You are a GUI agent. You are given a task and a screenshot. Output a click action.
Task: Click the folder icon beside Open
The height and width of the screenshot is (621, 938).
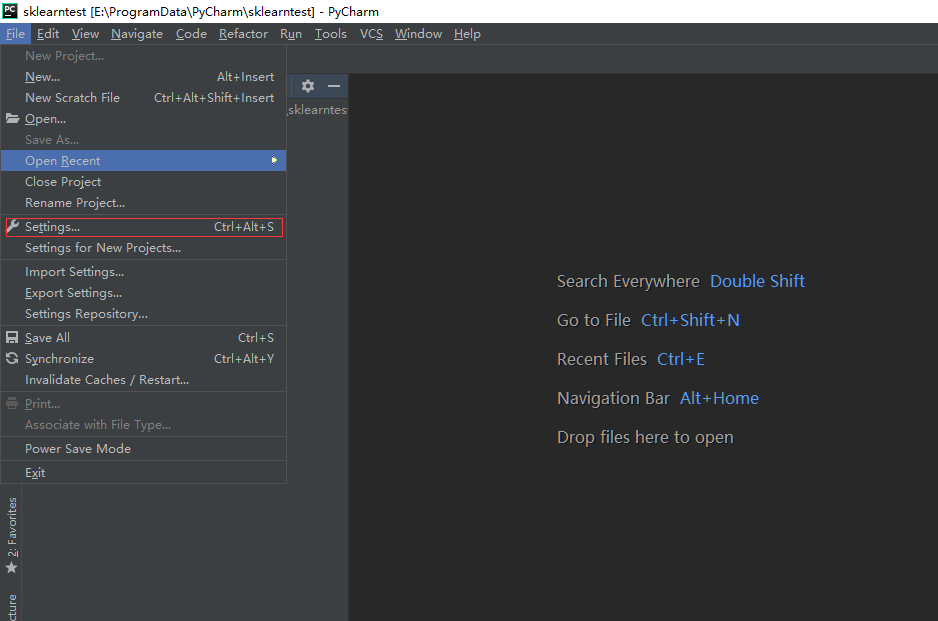(x=13, y=118)
